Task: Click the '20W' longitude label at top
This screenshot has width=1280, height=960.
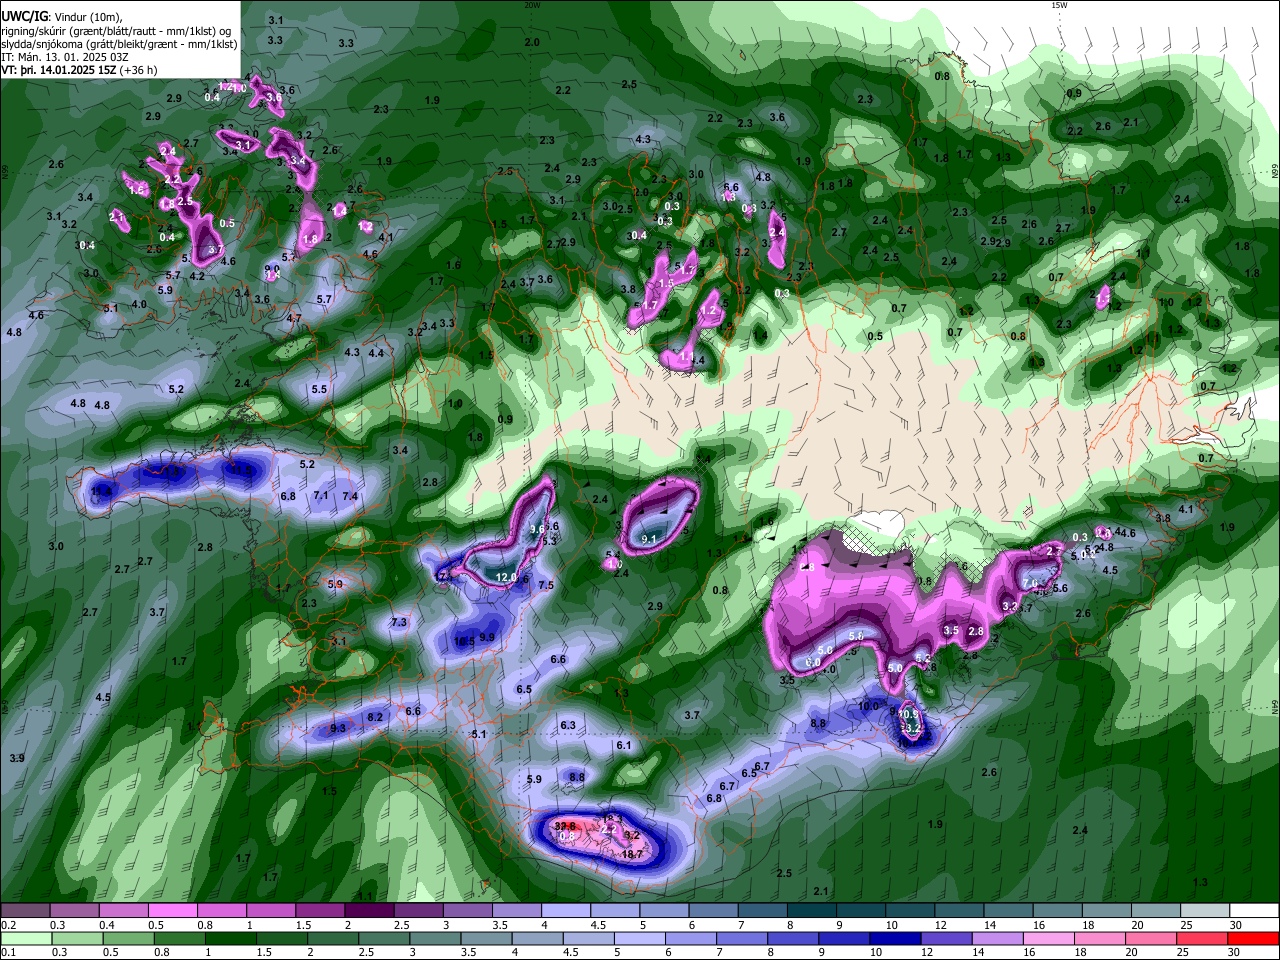Action: point(532,5)
